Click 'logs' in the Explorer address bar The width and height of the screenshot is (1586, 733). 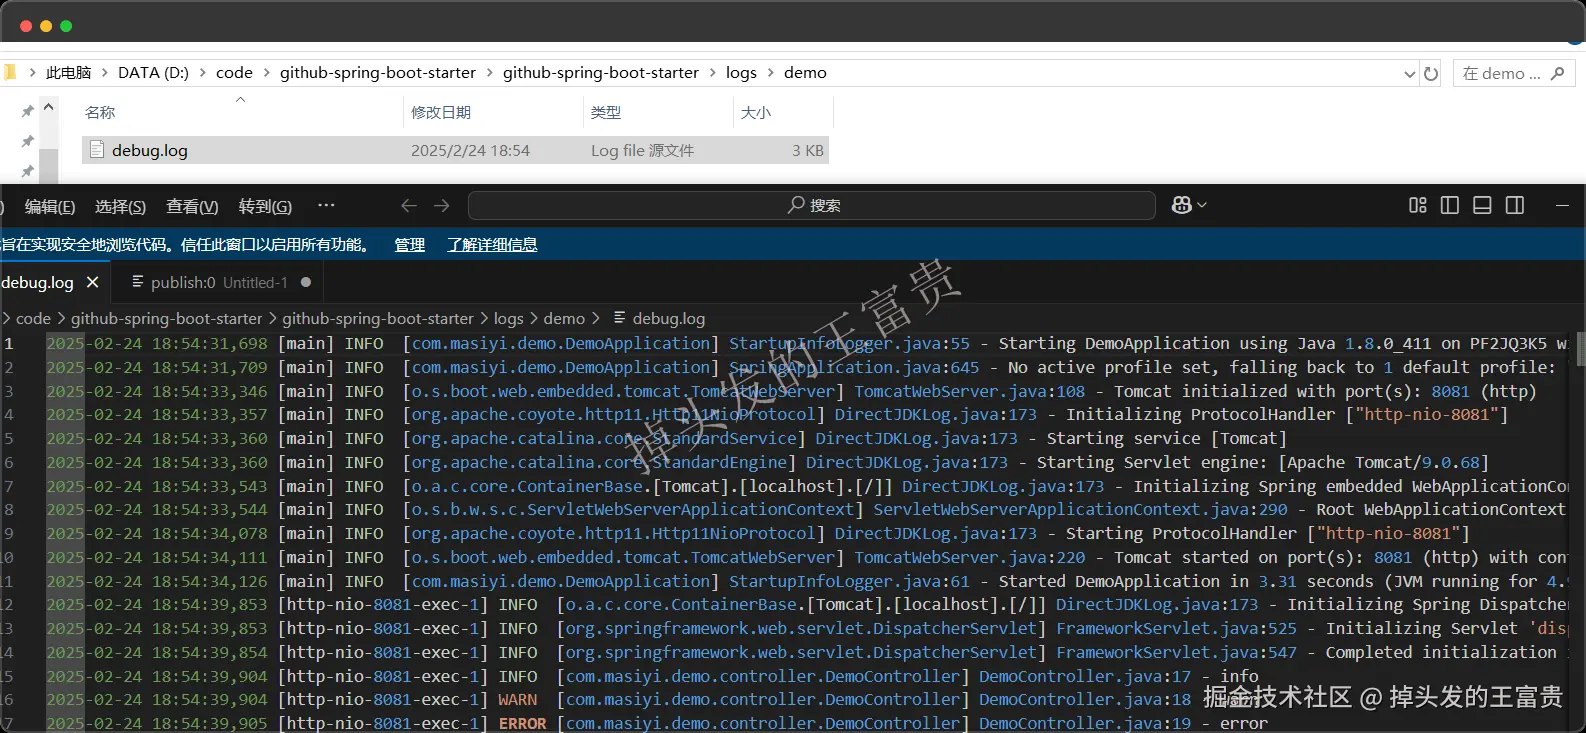(741, 73)
